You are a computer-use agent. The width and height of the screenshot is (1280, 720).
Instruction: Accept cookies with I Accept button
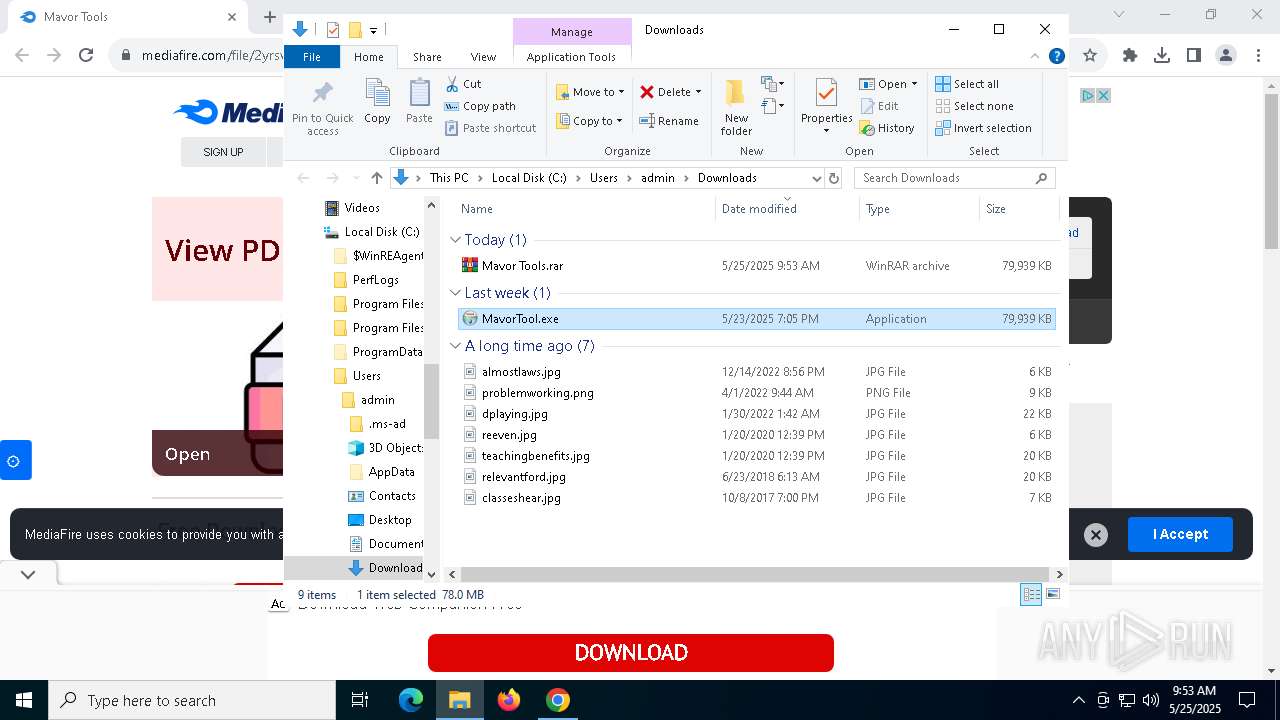tap(1180, 534)
